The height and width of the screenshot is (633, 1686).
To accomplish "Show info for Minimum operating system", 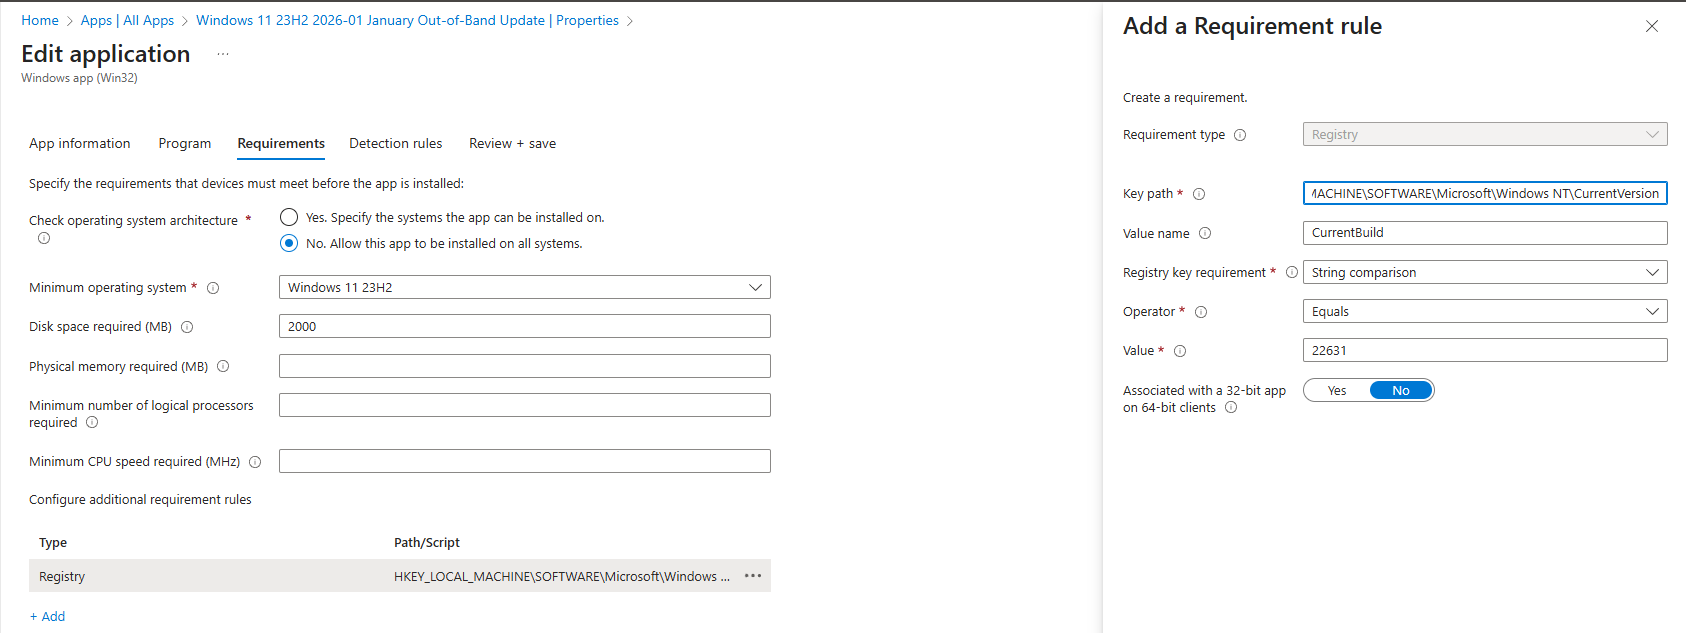I will point(213,288).
